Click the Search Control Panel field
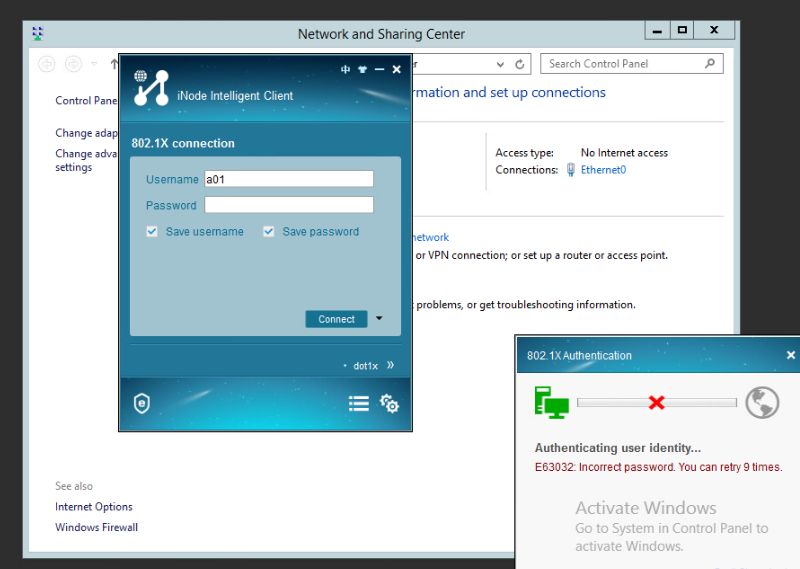The height and width of the screenshot is (569, 800). point(632,64)
